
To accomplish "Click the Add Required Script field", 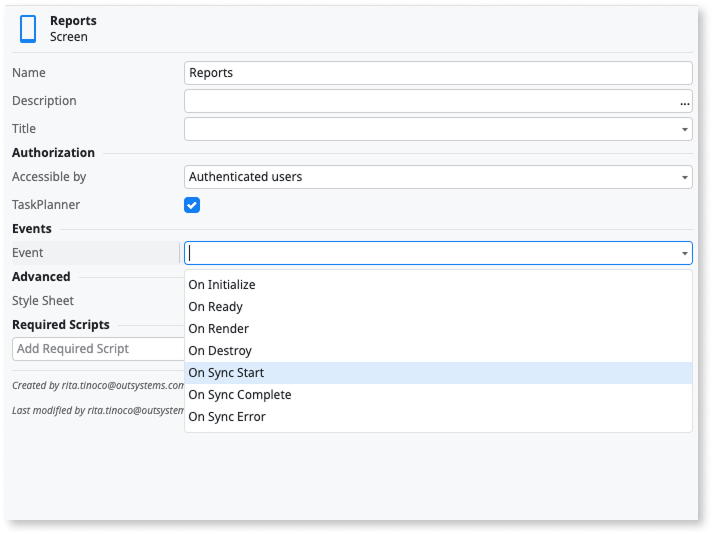I will click(x=98, y=349).
